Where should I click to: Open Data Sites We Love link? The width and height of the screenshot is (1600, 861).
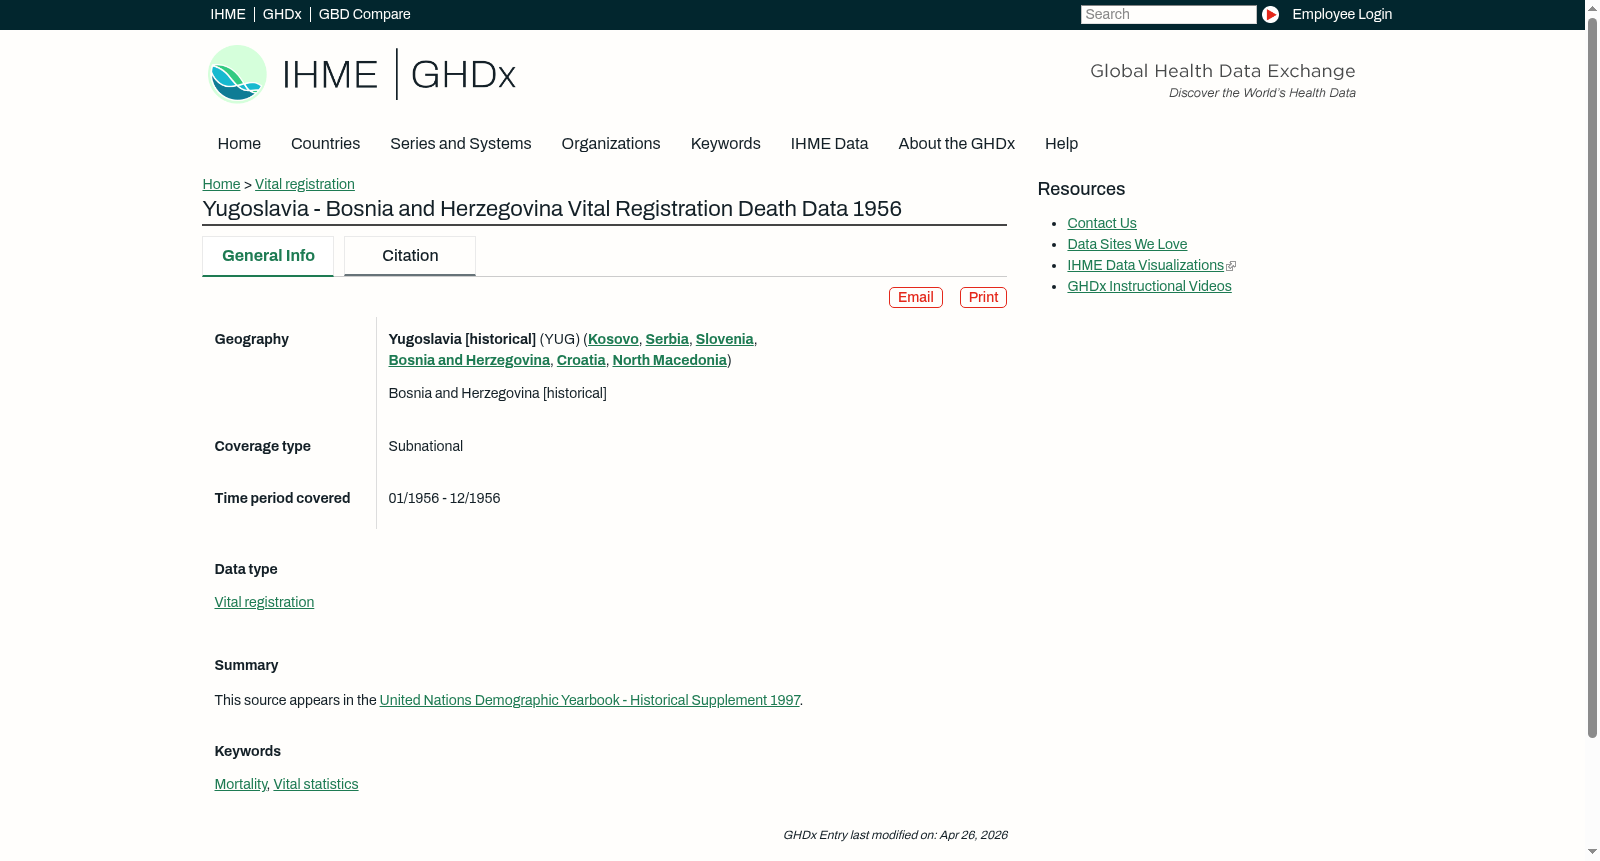tap(1127, 244)
